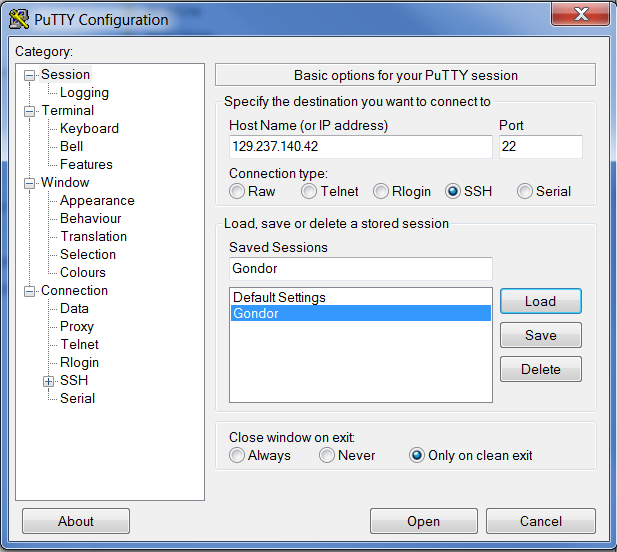Collapse the Terminal category node
The width and height of the screenshot is (617, 552).
(x=30, y=111)
